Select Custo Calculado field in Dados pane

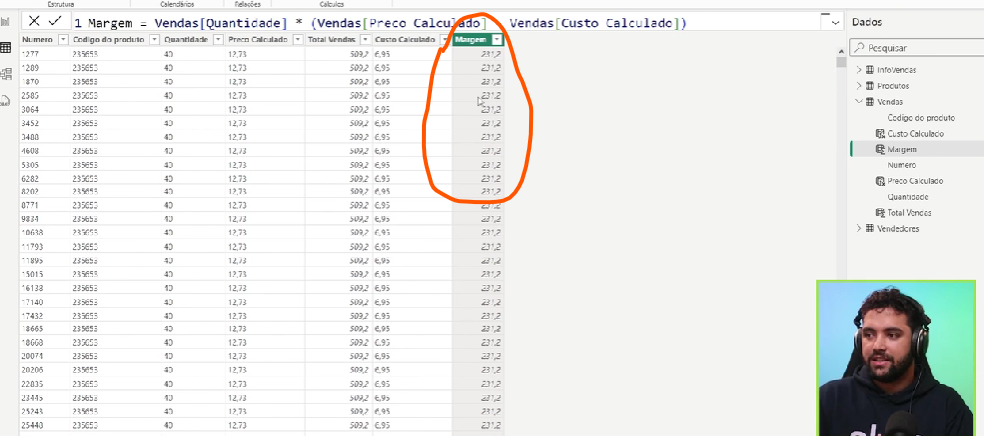click(x=916, y=134)
